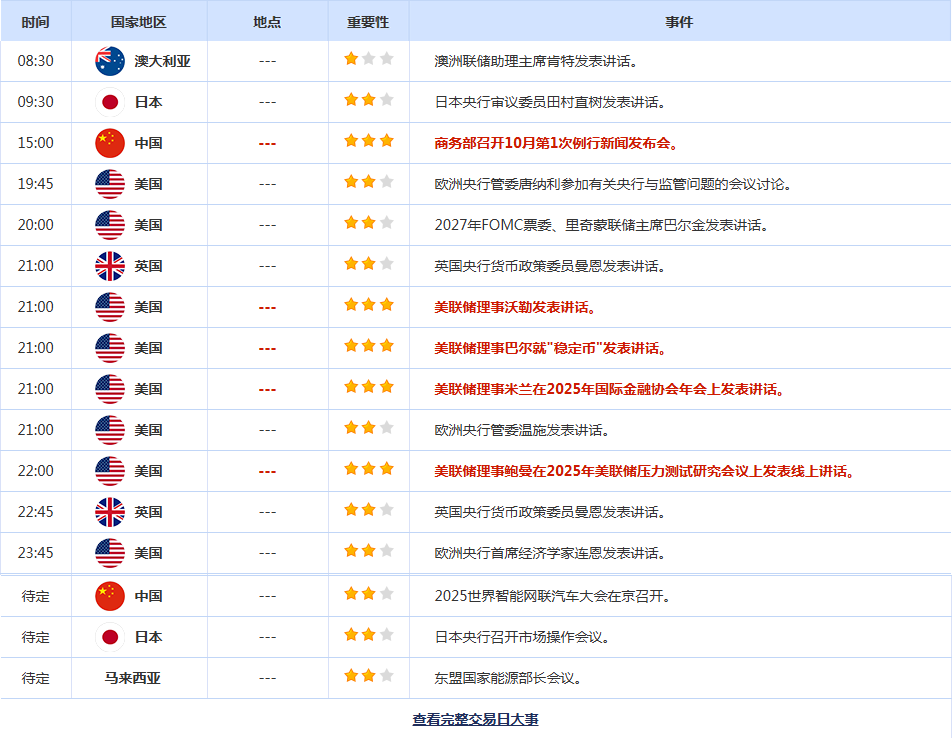Click the 国家地区 column header
The image size is (952, 738).
click(x=139, y=21)
